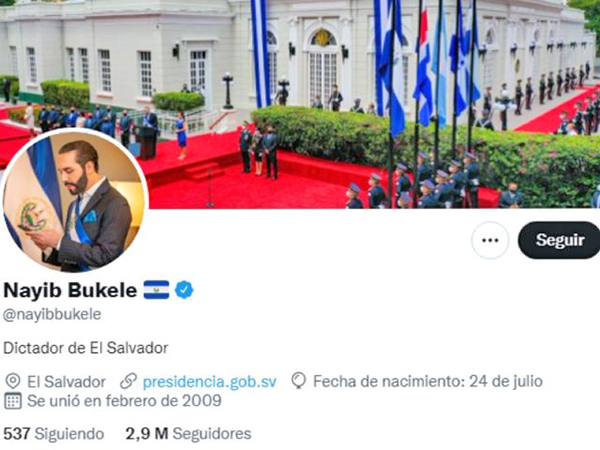This screenshot has width=600, height=450.
Task: Click the 2,9 M follower count
Action: point(147,434)
